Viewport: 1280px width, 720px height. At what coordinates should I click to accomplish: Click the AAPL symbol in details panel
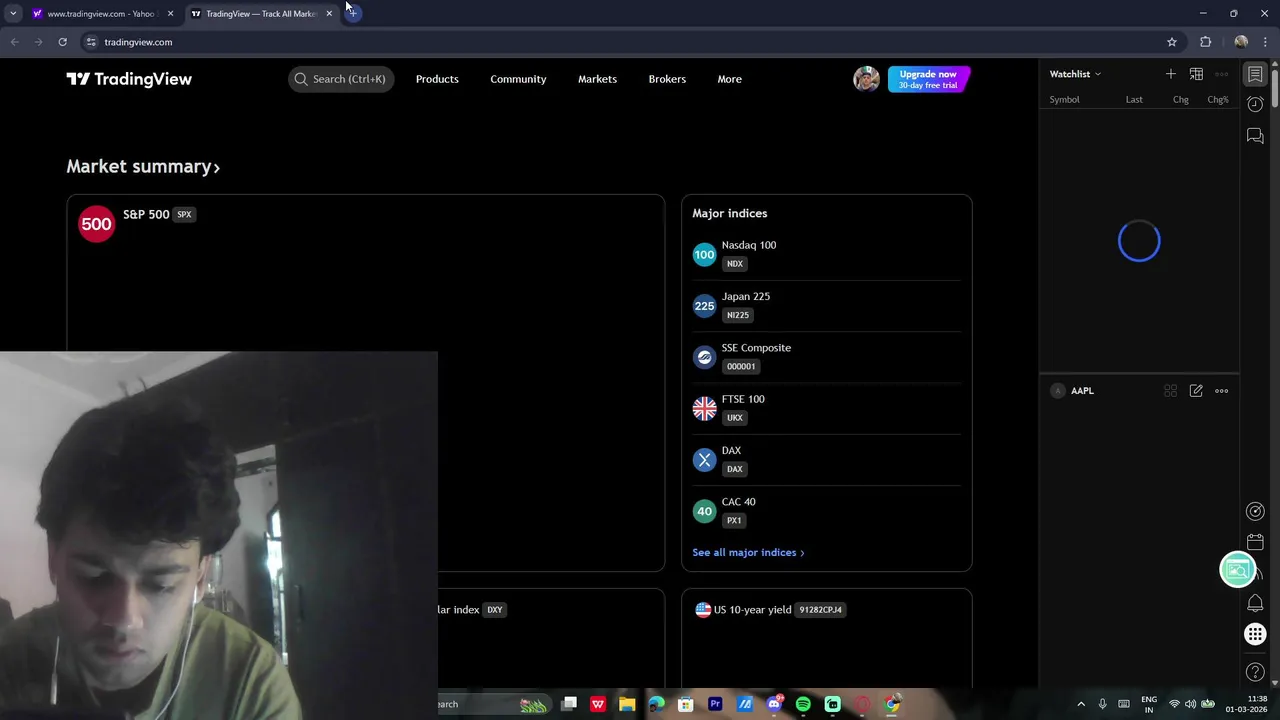(x=1082, y=391)
